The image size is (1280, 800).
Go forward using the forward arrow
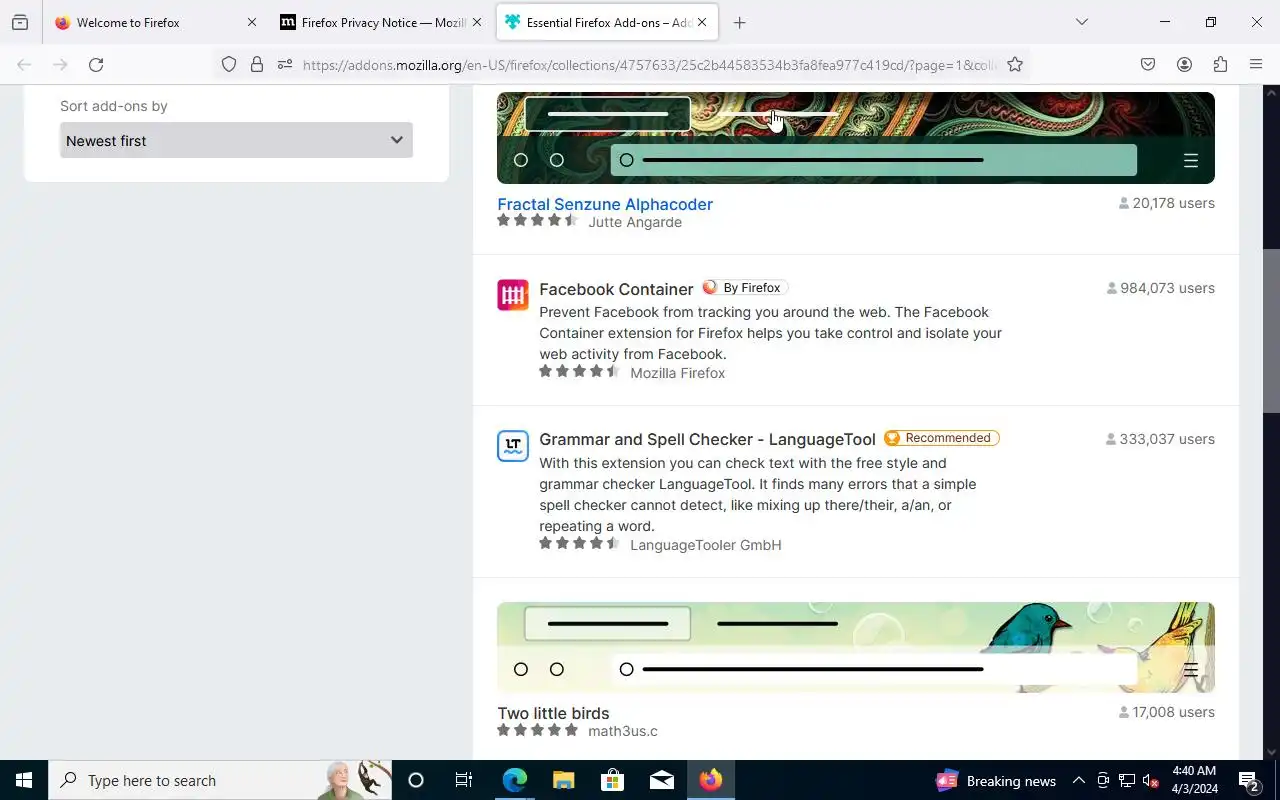60,65
